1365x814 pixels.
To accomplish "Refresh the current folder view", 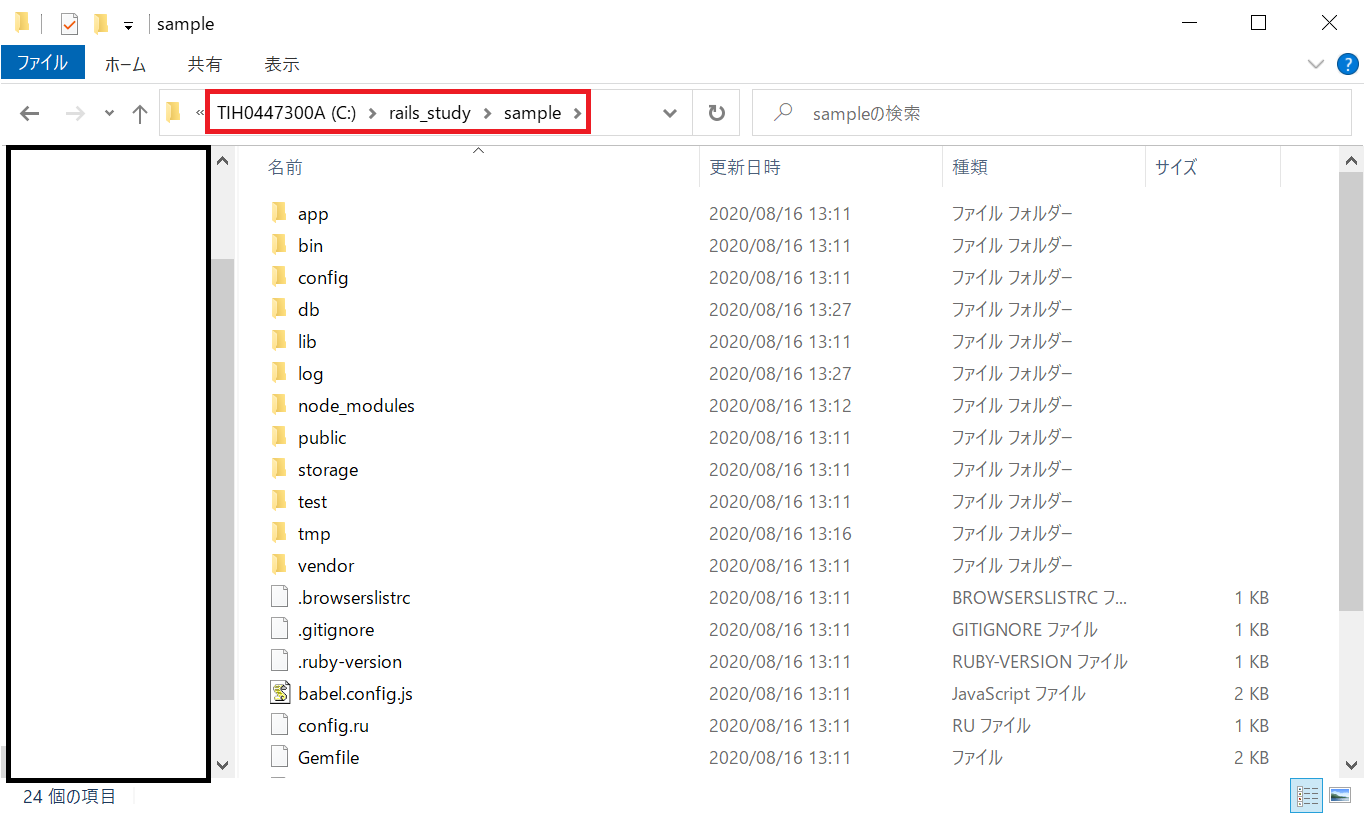I will (x=716, y=113).
